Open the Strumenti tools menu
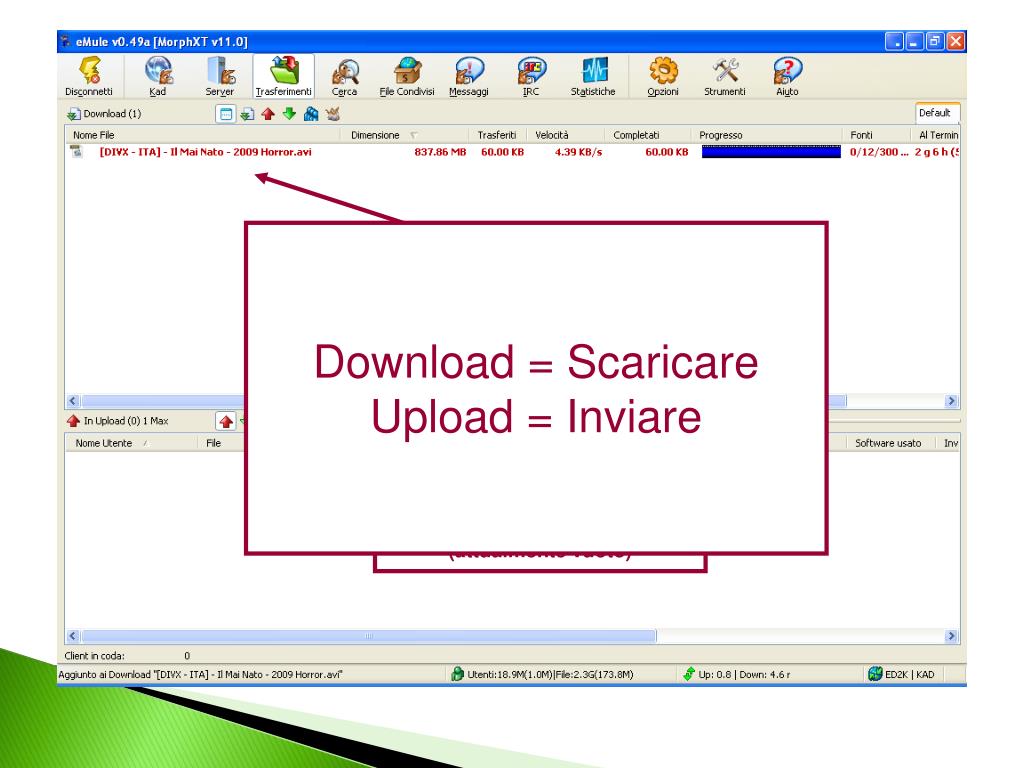1024x768 pixels. click(725, 76)
